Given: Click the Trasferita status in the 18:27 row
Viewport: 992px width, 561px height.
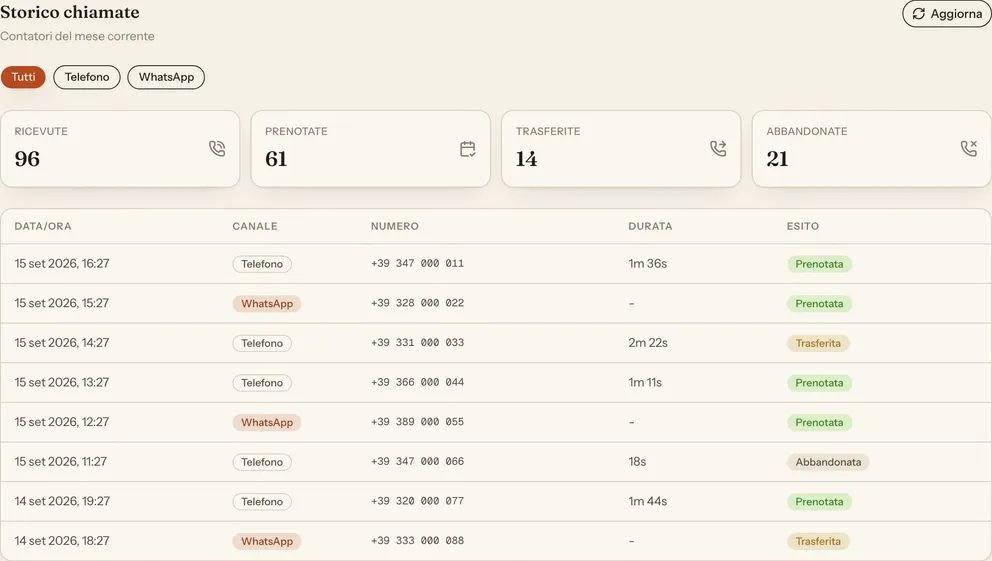Looking at the screenshot, I should coord(818,541).
